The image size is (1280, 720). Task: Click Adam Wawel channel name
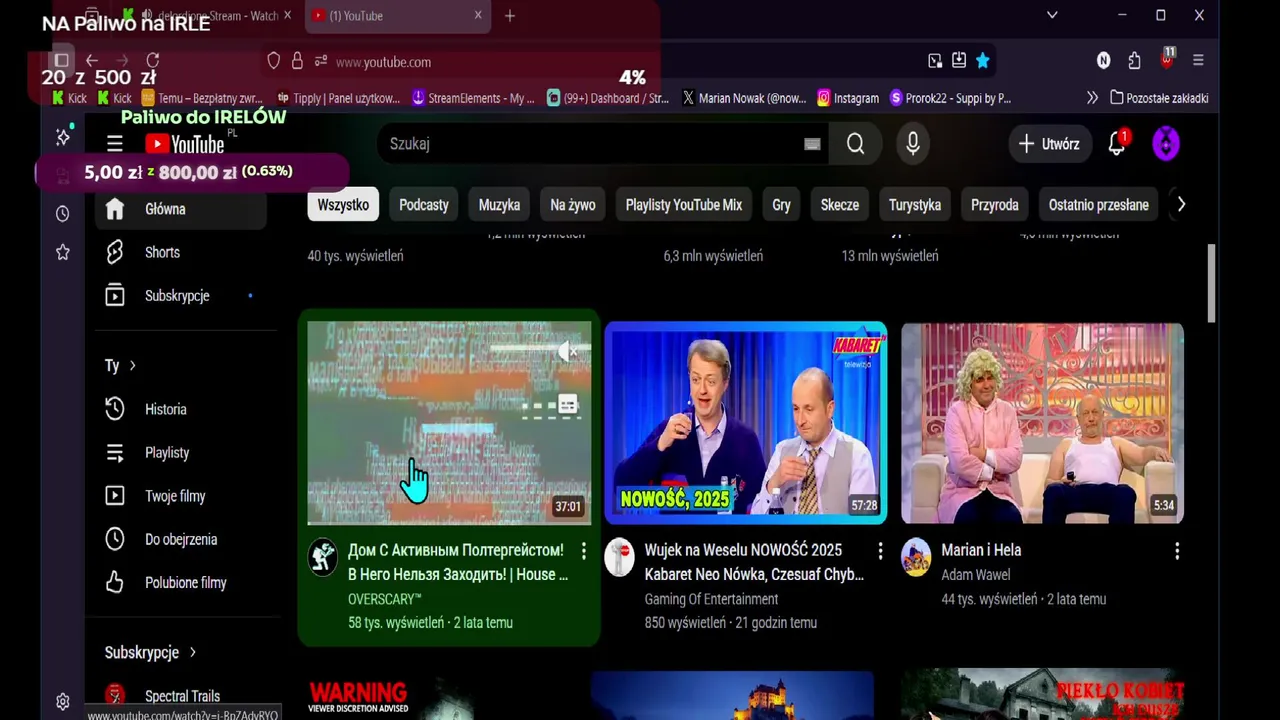976,575
